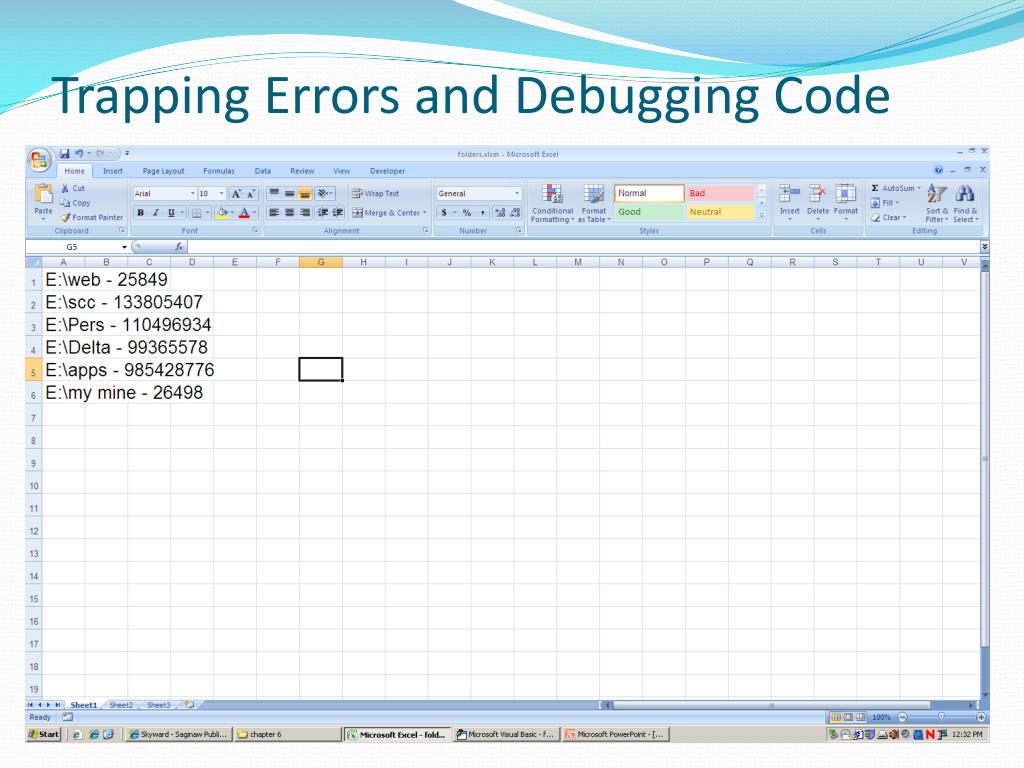Image resolution: width=1024 pixels, height=768 pixels.
Task: Apply the red font color
Action: 244,213
